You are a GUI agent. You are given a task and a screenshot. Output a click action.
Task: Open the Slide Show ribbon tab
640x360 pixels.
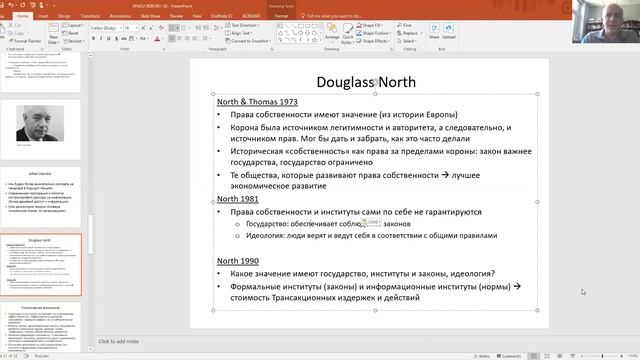[150, 16]
